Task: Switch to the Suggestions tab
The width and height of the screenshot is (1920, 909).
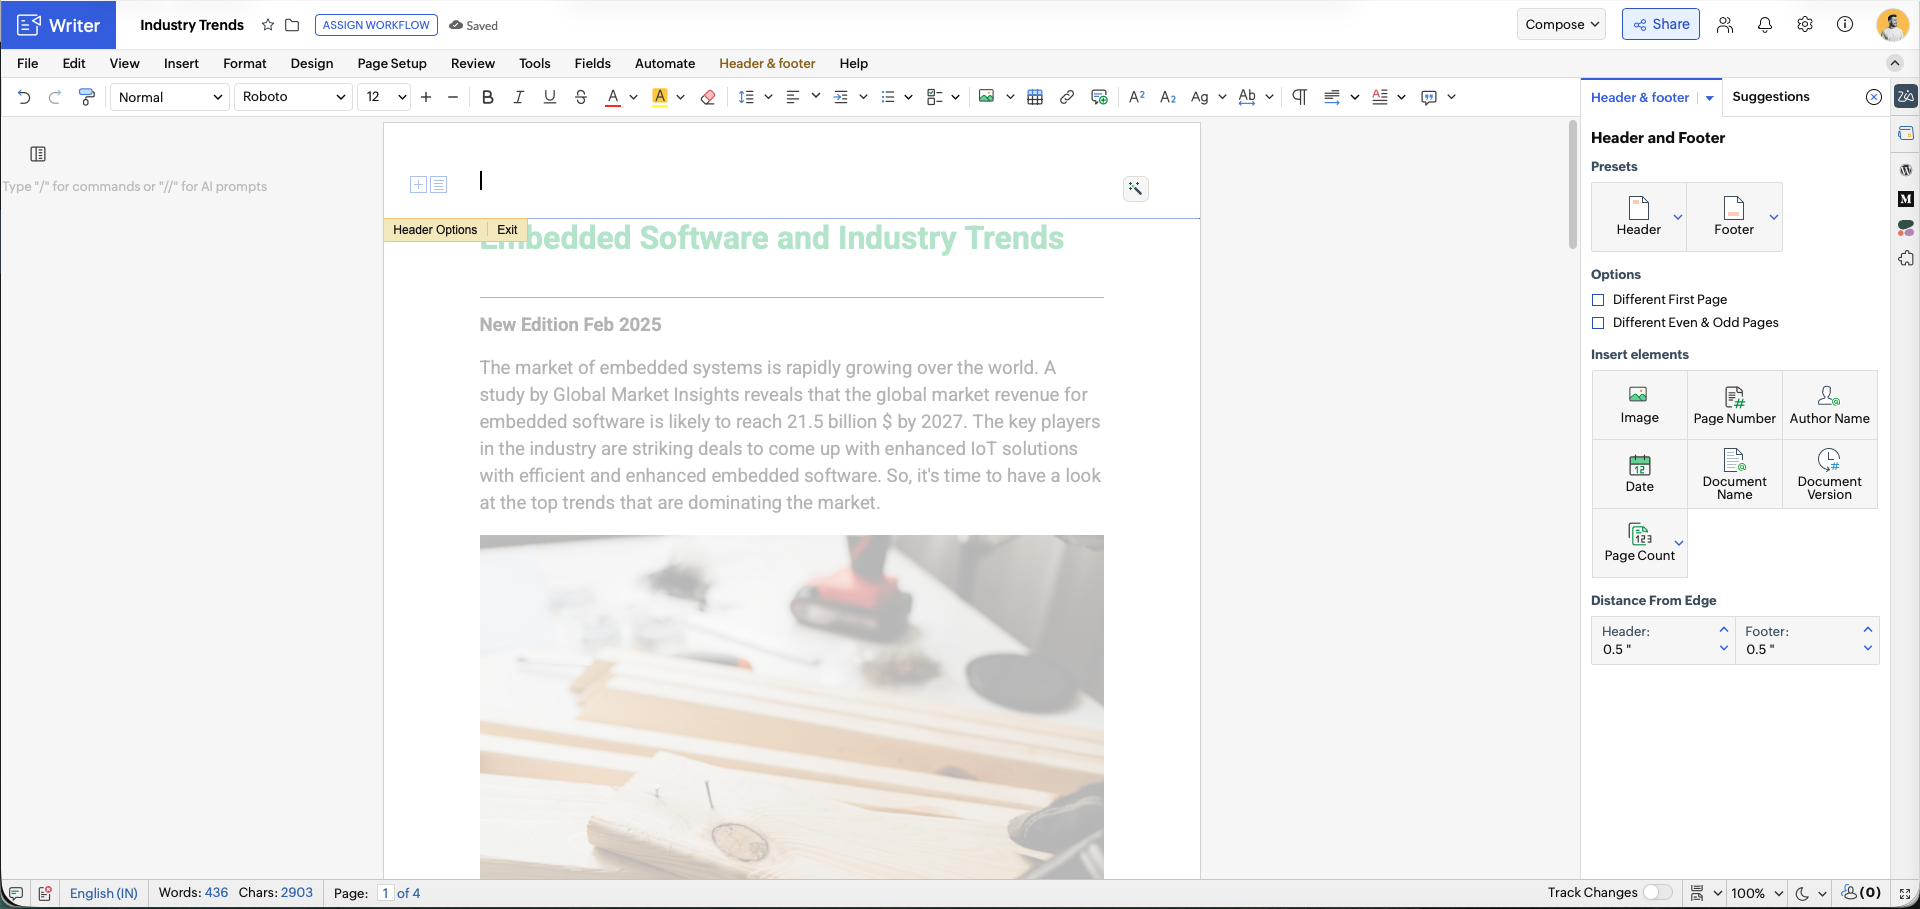Action: coord(1770,97)
